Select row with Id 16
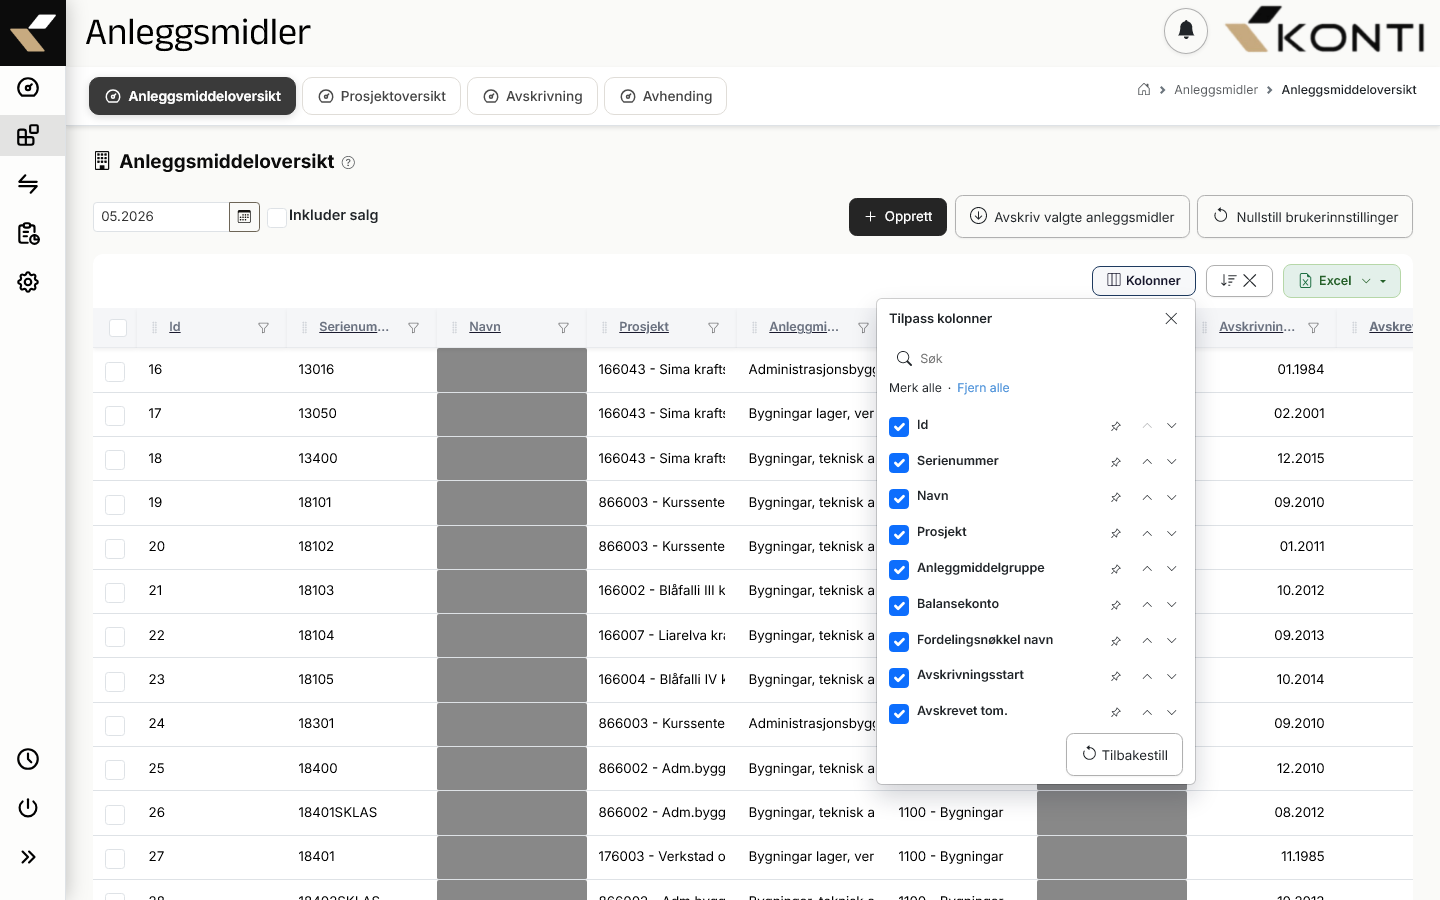 pyautogui.click(x=115, y=371)
